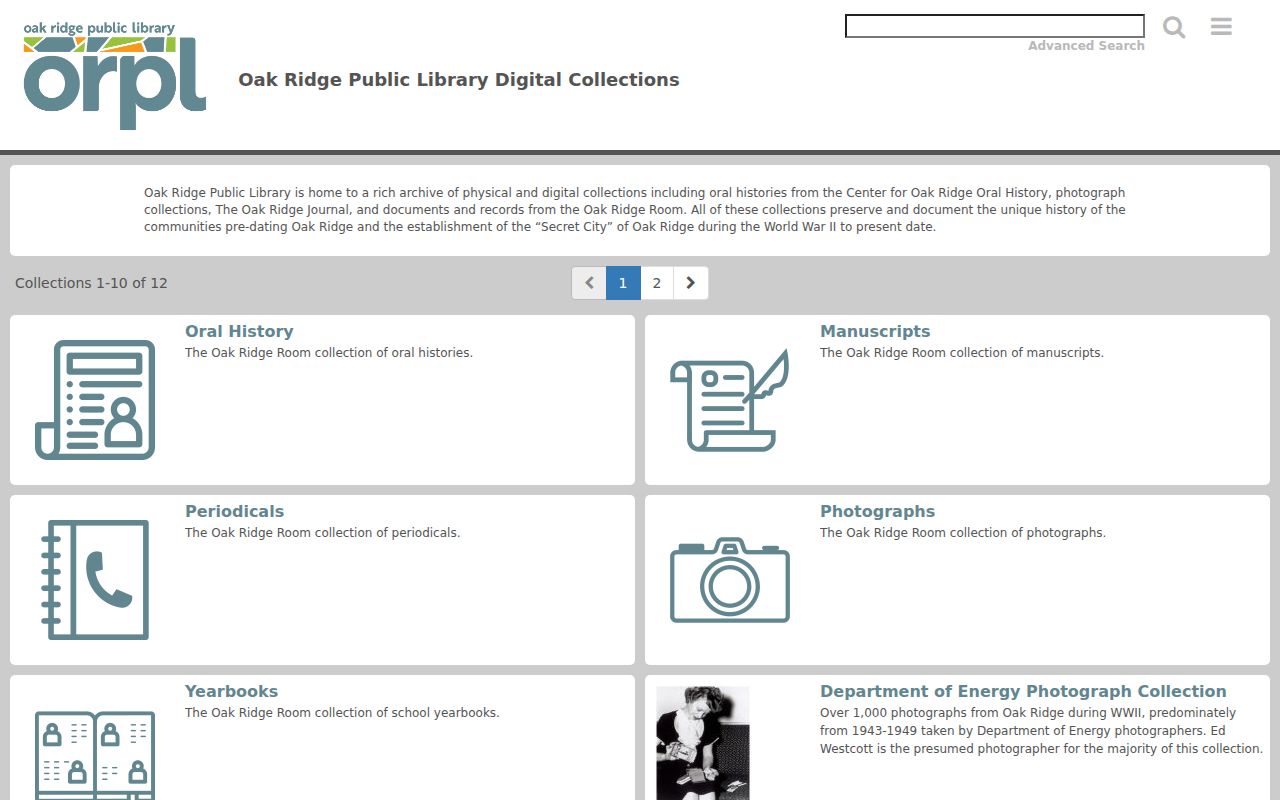
Task: Open the Periodicals collection title
Action: 234,511
